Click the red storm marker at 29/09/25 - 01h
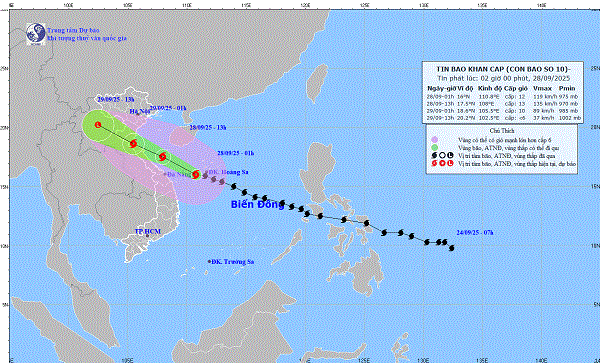The height and width of the screenshot is (363, 600). [x=133, y=144]
